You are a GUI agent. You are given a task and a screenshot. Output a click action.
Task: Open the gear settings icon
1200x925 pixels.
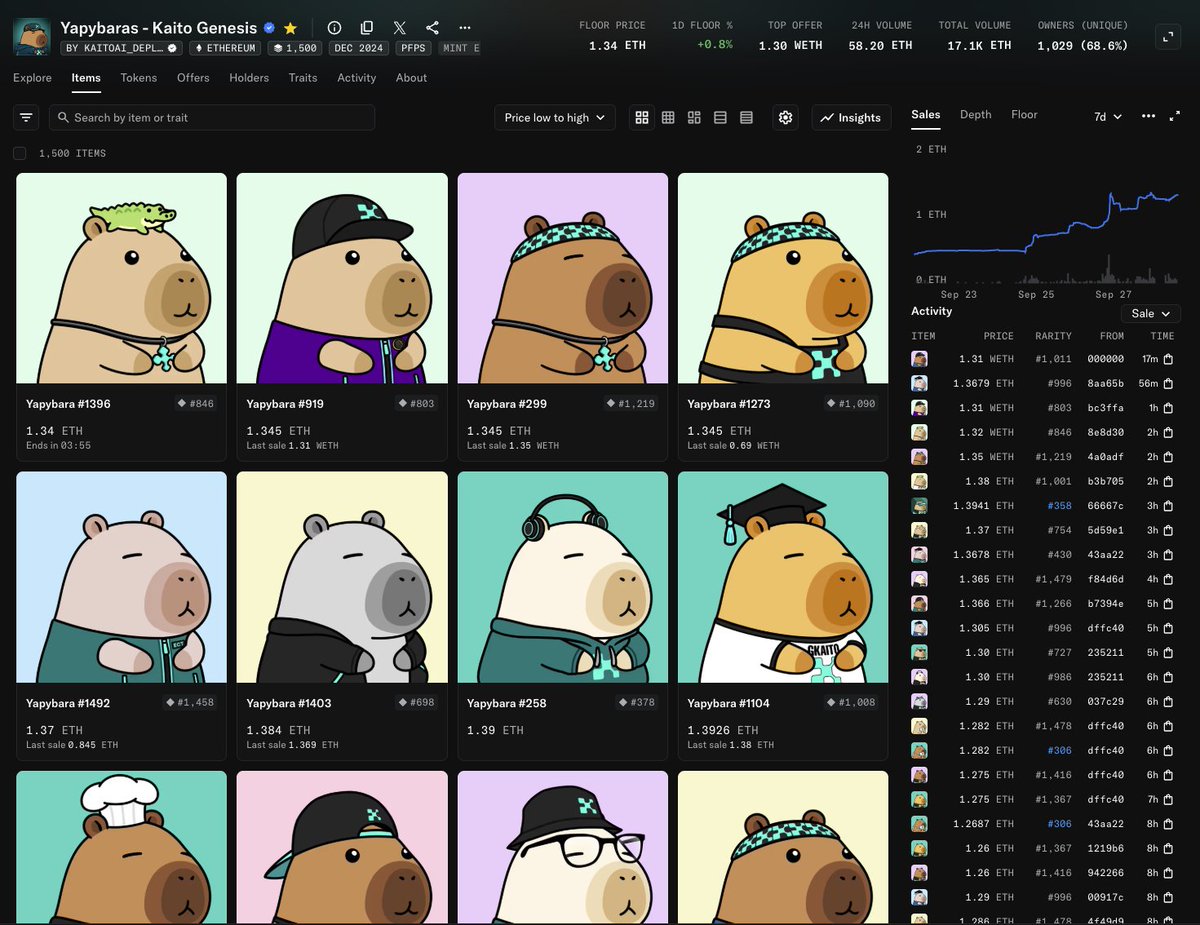tap(786, 117)
